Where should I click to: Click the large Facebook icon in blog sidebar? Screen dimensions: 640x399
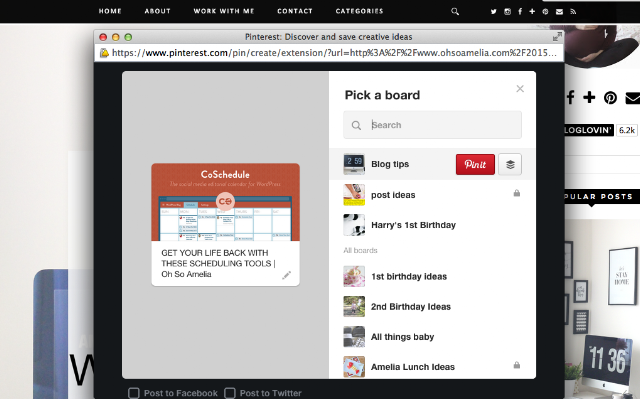570,98
